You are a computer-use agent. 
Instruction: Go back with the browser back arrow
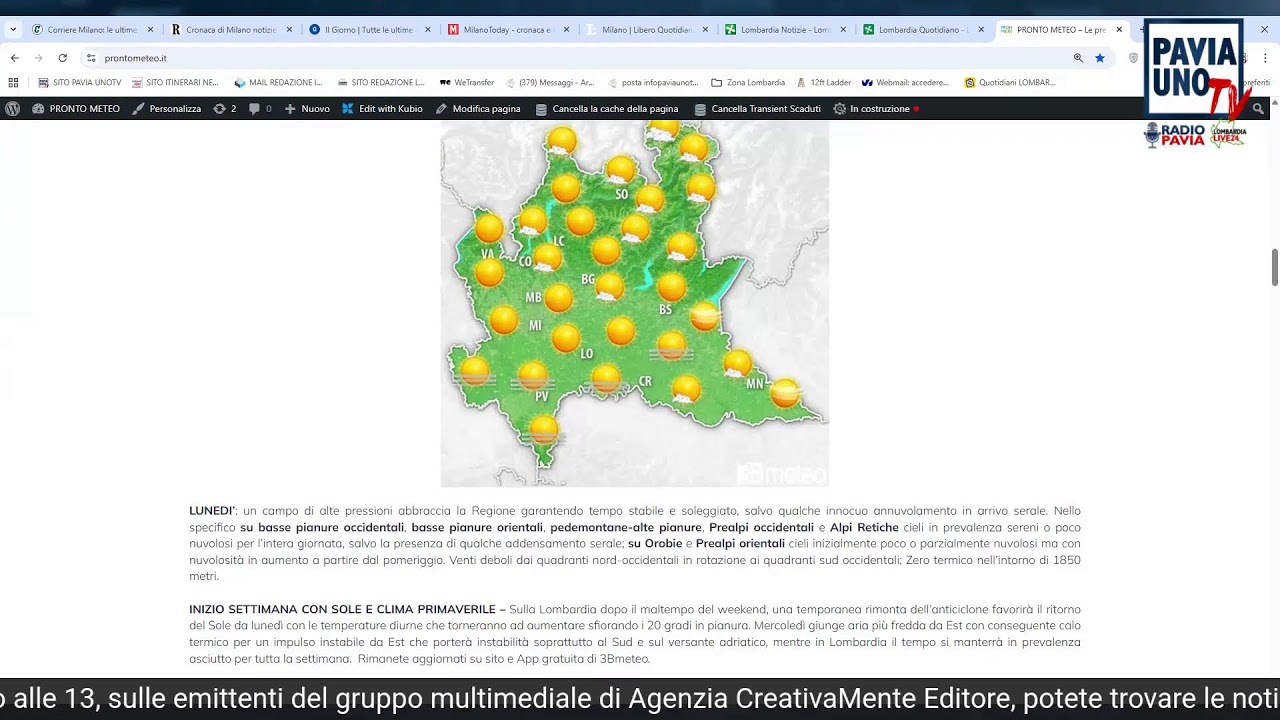15,58
